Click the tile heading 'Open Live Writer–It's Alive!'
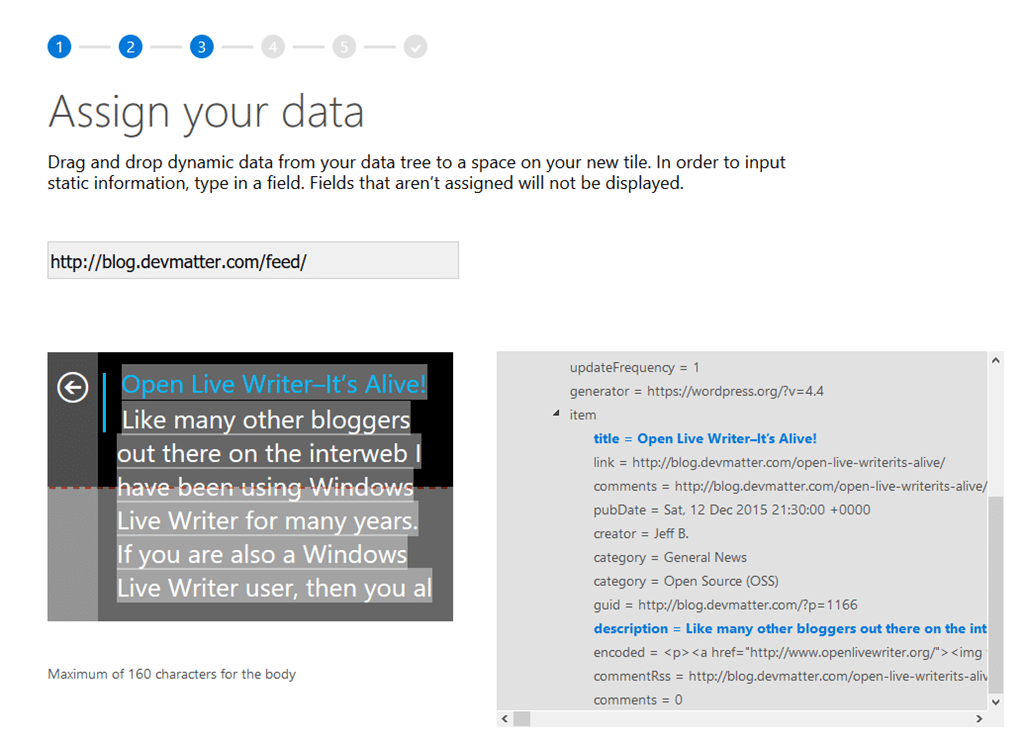The width and height of the screenshot is (1024, 744). (274, 384)
